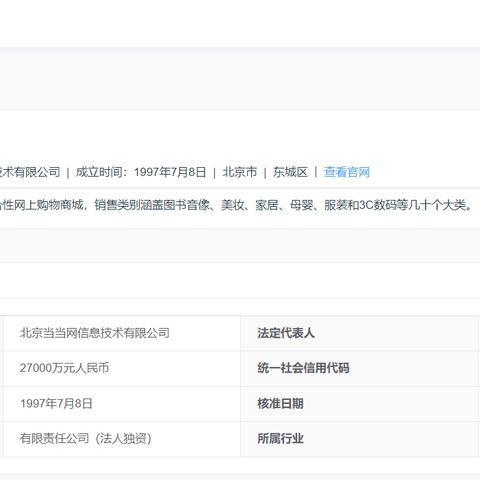
Task: Click the 法定代表人 label cell
Action: coord(359,333)
